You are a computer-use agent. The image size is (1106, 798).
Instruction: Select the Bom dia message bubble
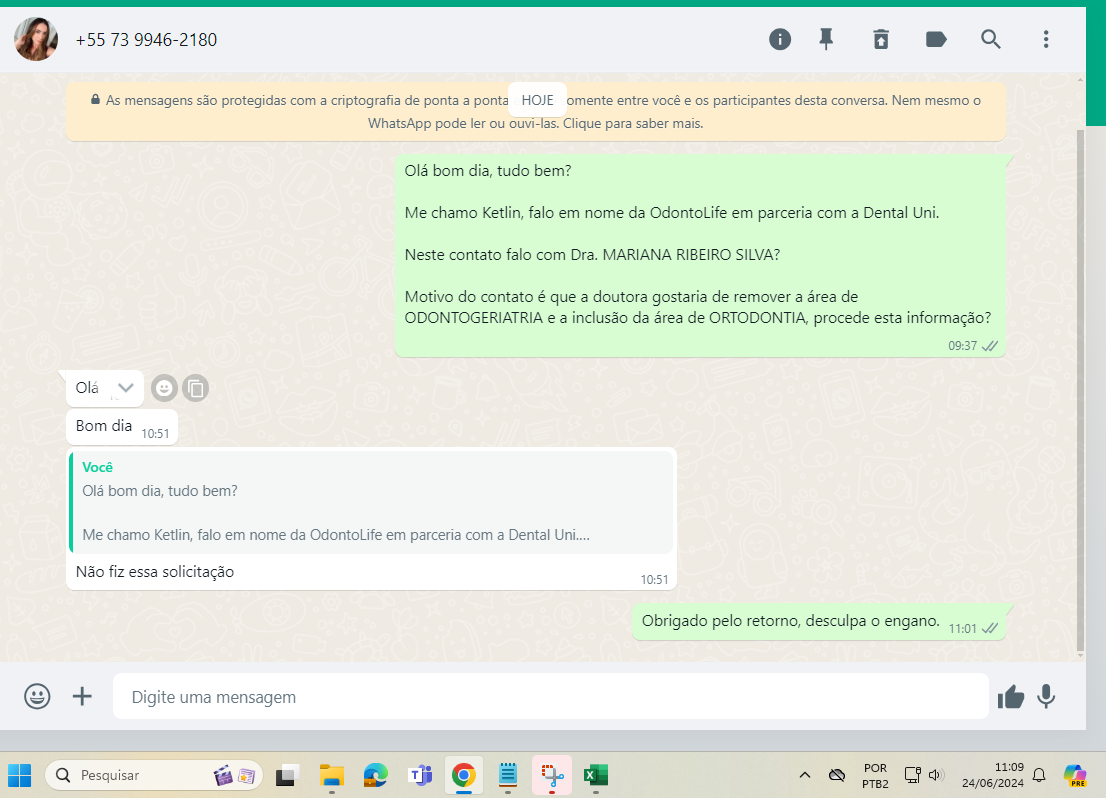click(121, 427)
